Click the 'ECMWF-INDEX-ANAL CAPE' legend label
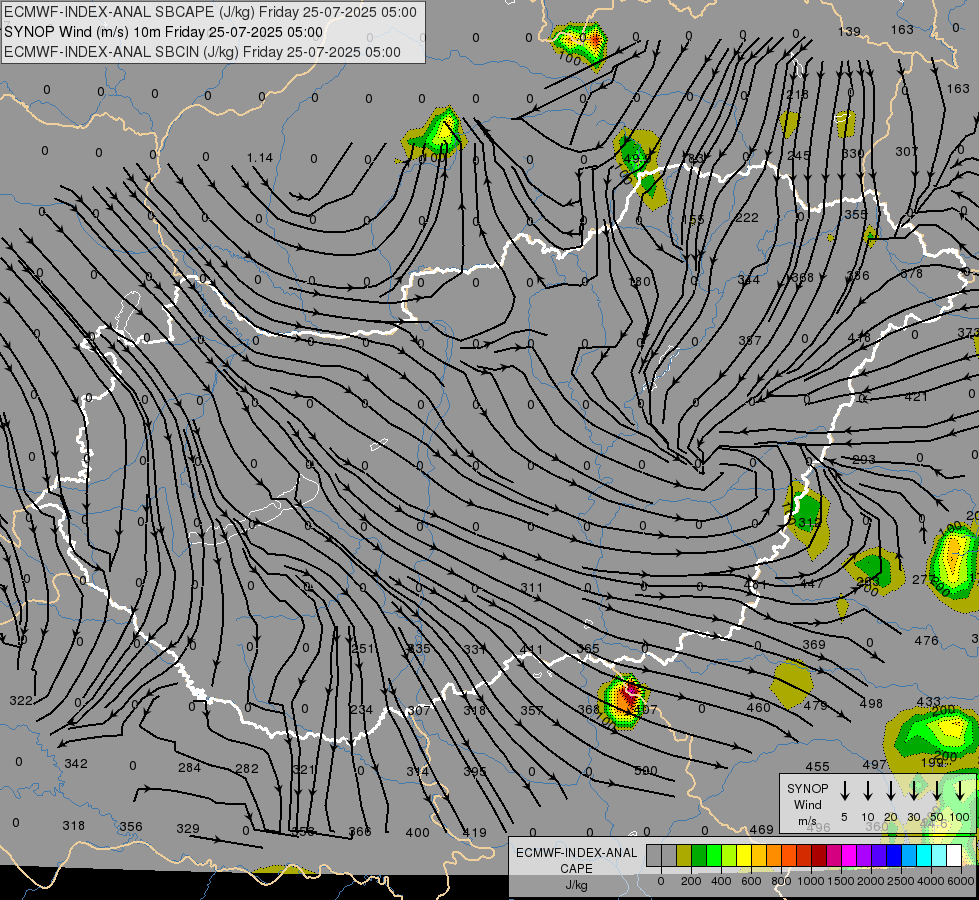Screen dimensions: 979x900 [576, 860]
